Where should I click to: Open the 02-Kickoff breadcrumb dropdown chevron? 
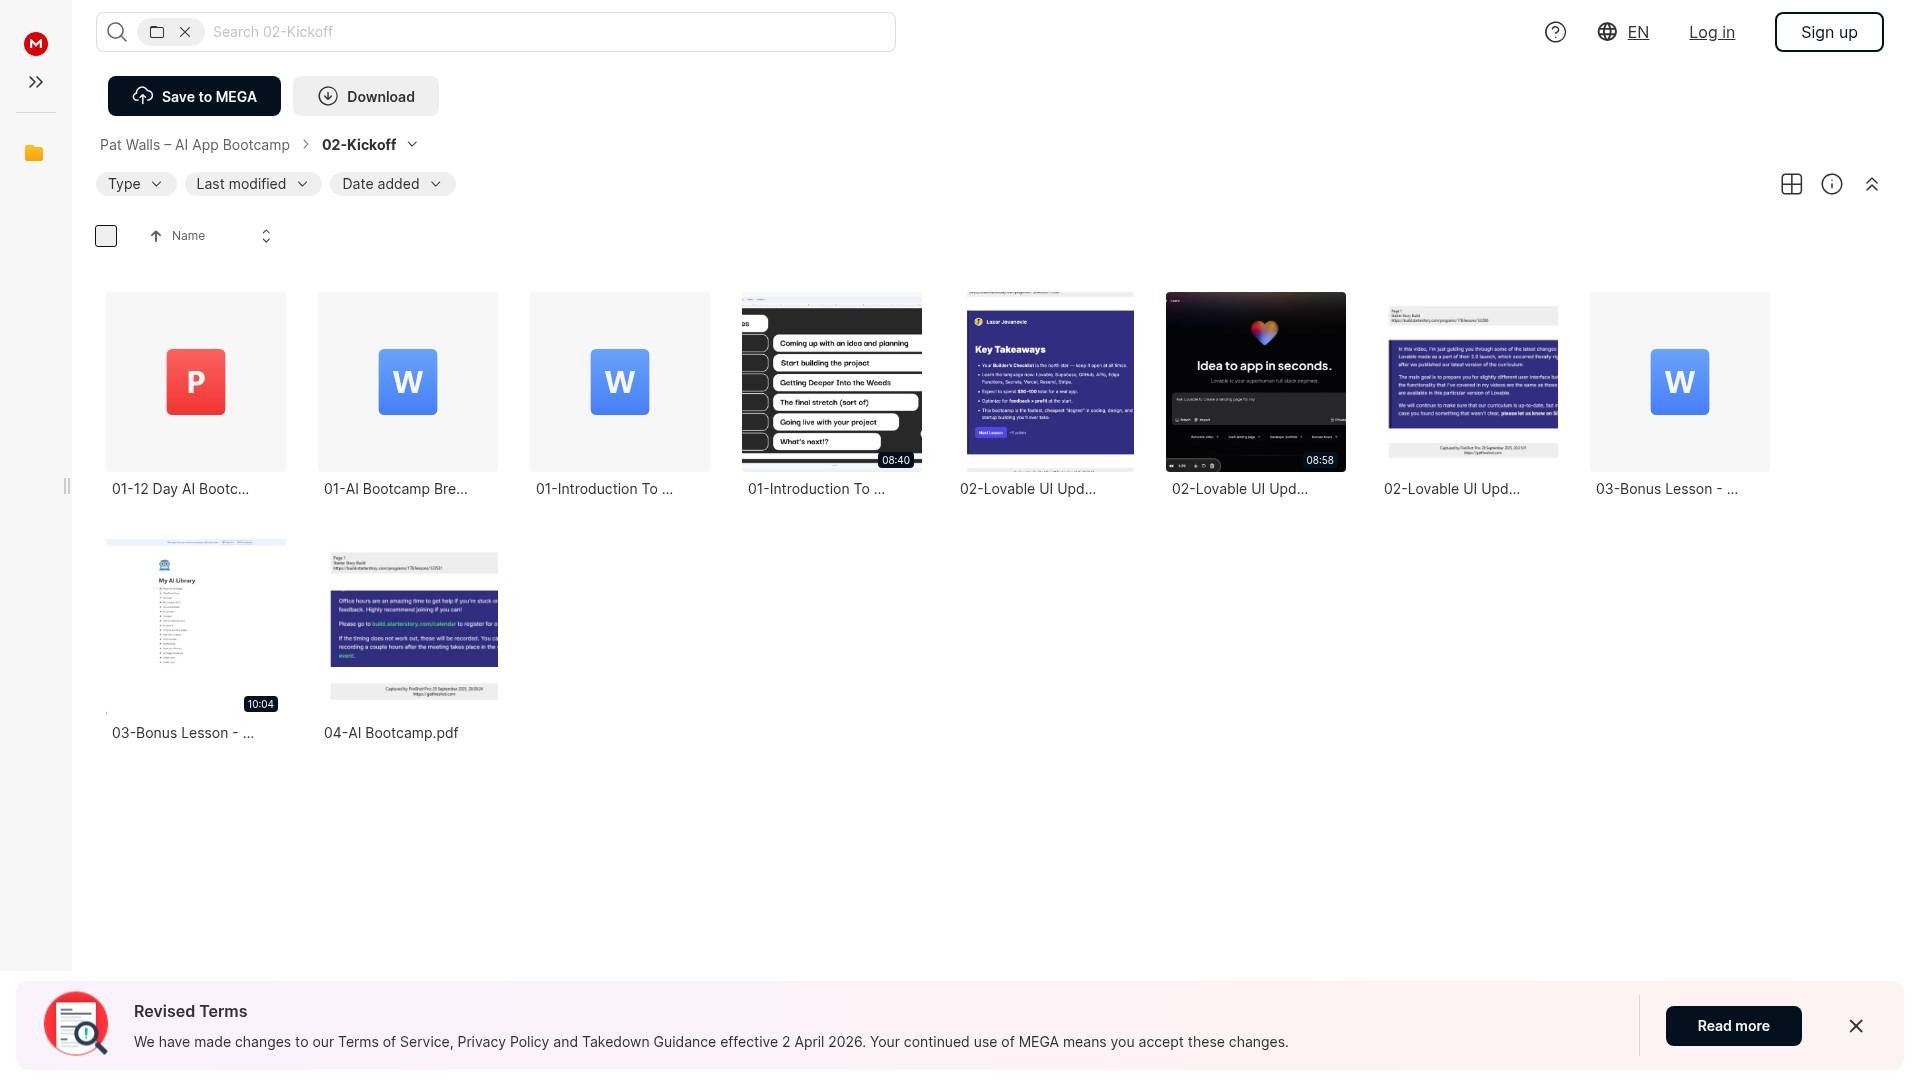click(412, 144)
